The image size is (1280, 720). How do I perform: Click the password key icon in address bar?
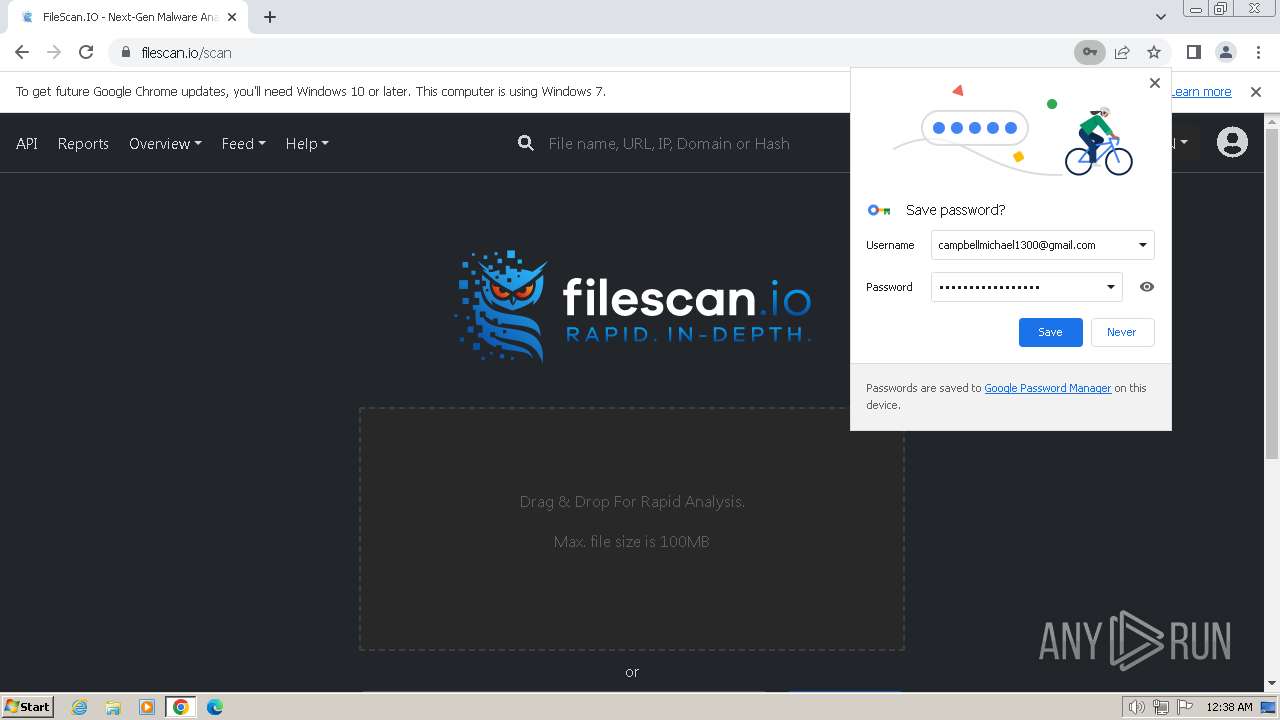coord(1090,52)
